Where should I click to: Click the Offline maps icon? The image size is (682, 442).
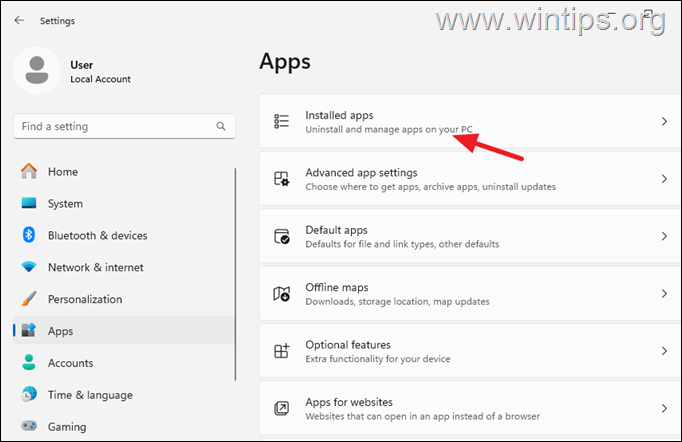pos(281,294)
